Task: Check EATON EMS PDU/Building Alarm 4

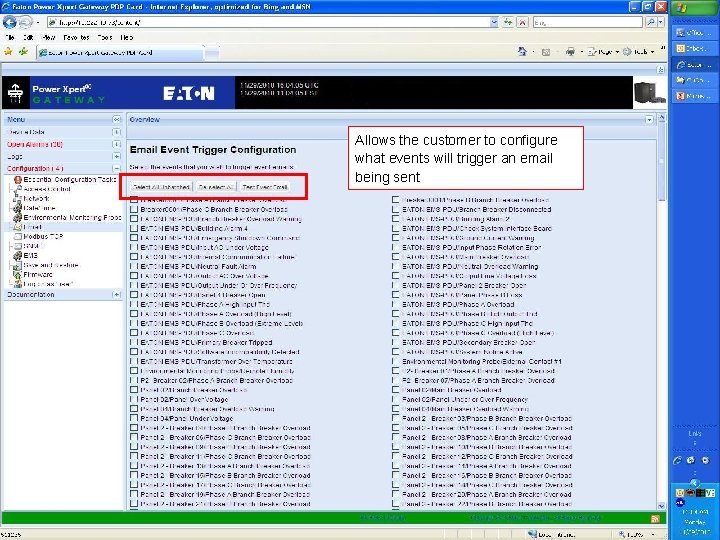Action: (x=134, y=228)
